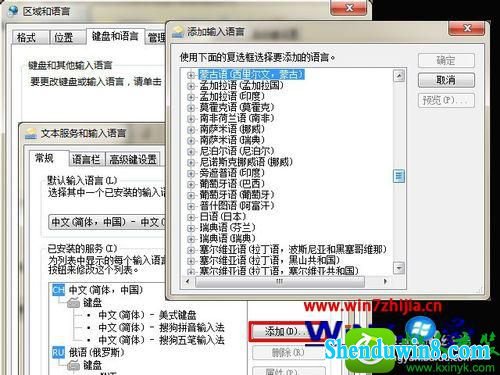The image size is (500, 375).
Task: Click 文本服务和输入语言 title icon
Action: [x=31, y=133]
